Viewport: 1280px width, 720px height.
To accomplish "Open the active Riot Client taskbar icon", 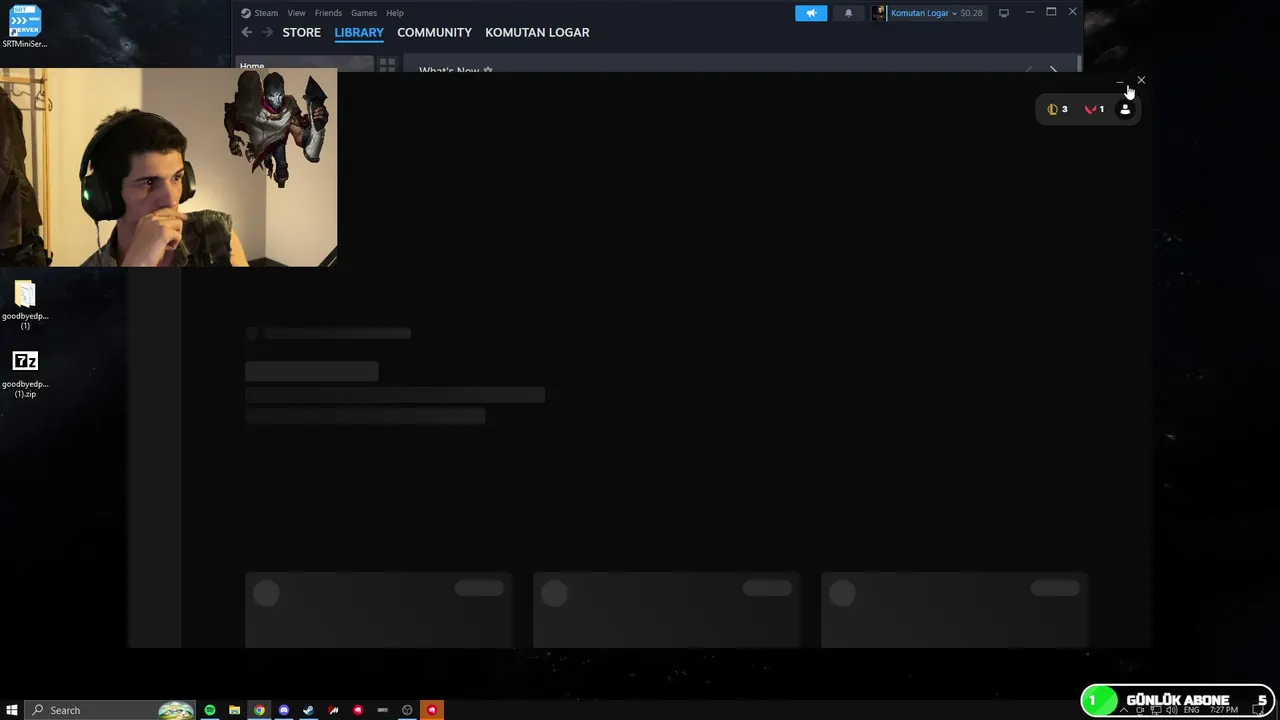I will point(432,710).
